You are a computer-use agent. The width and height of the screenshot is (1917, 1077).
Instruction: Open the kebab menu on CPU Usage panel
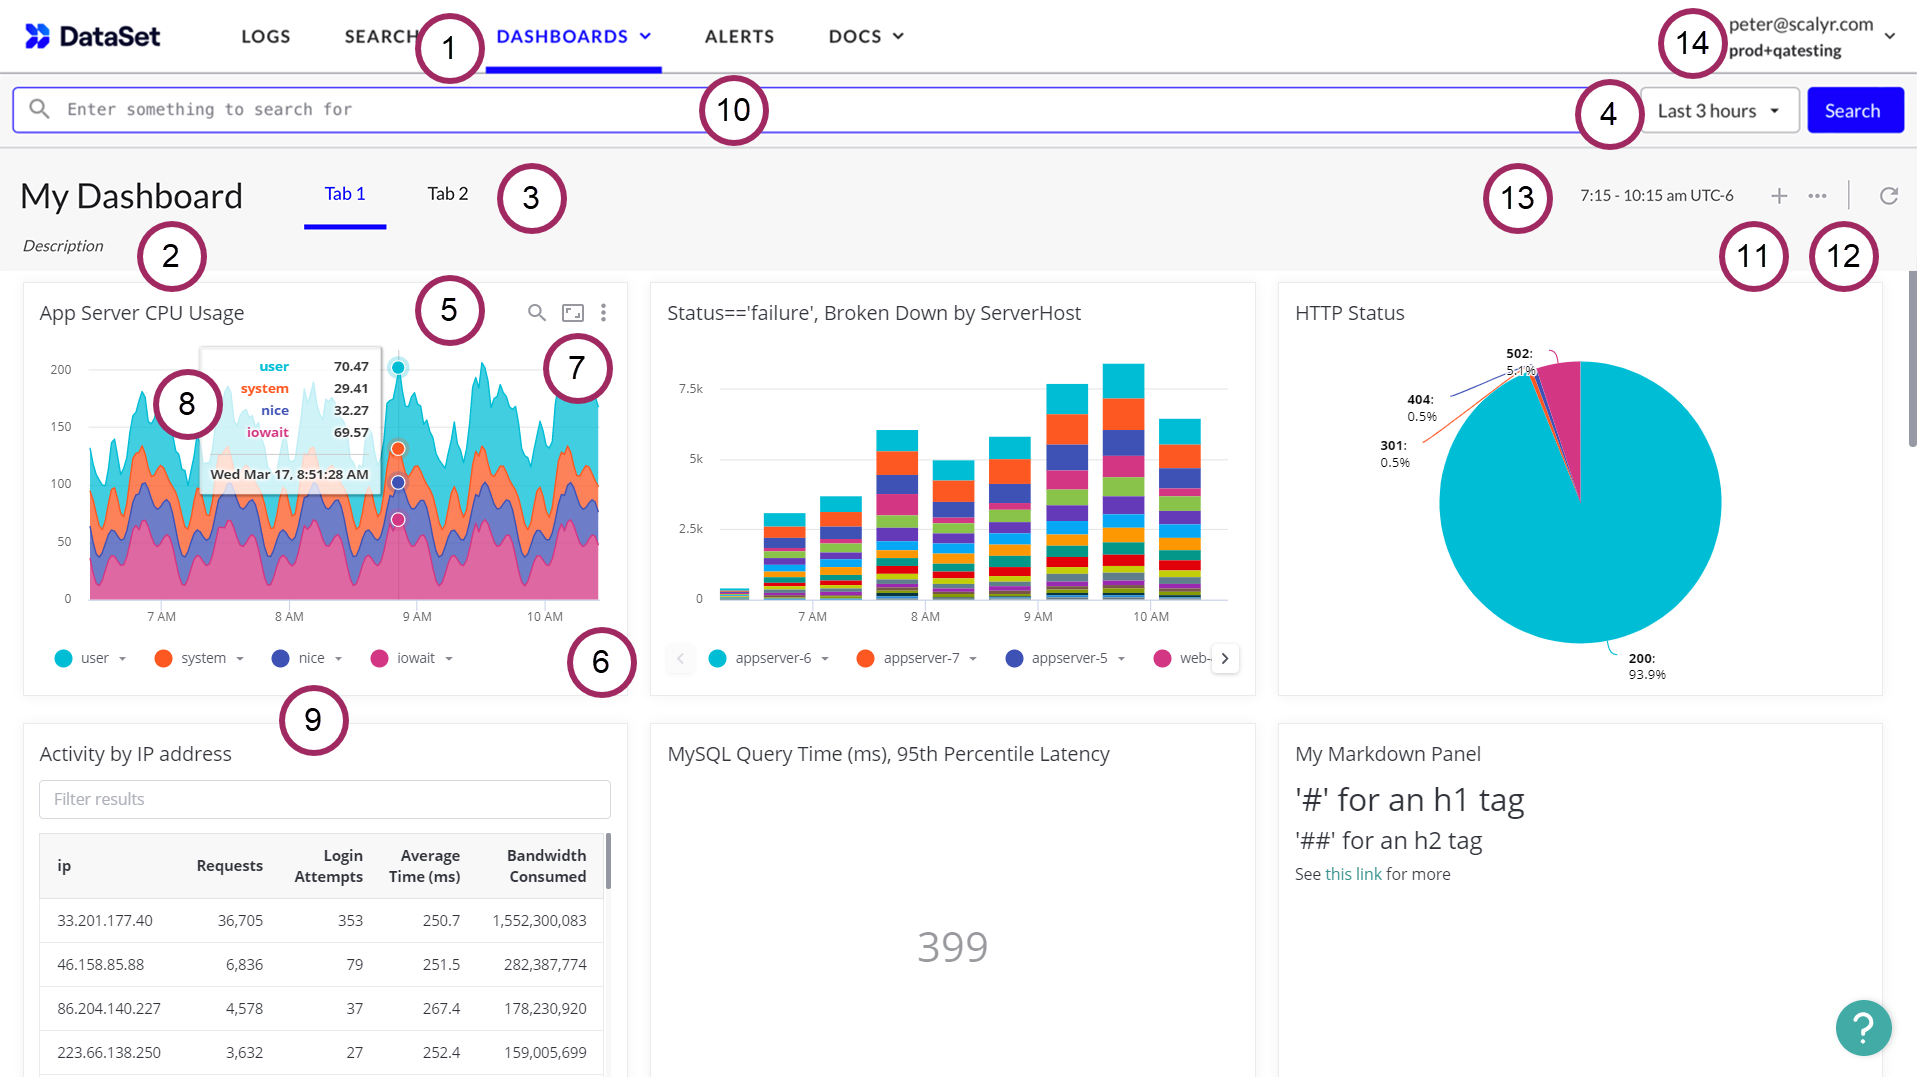pyautogui.click(x=604, y=312)
